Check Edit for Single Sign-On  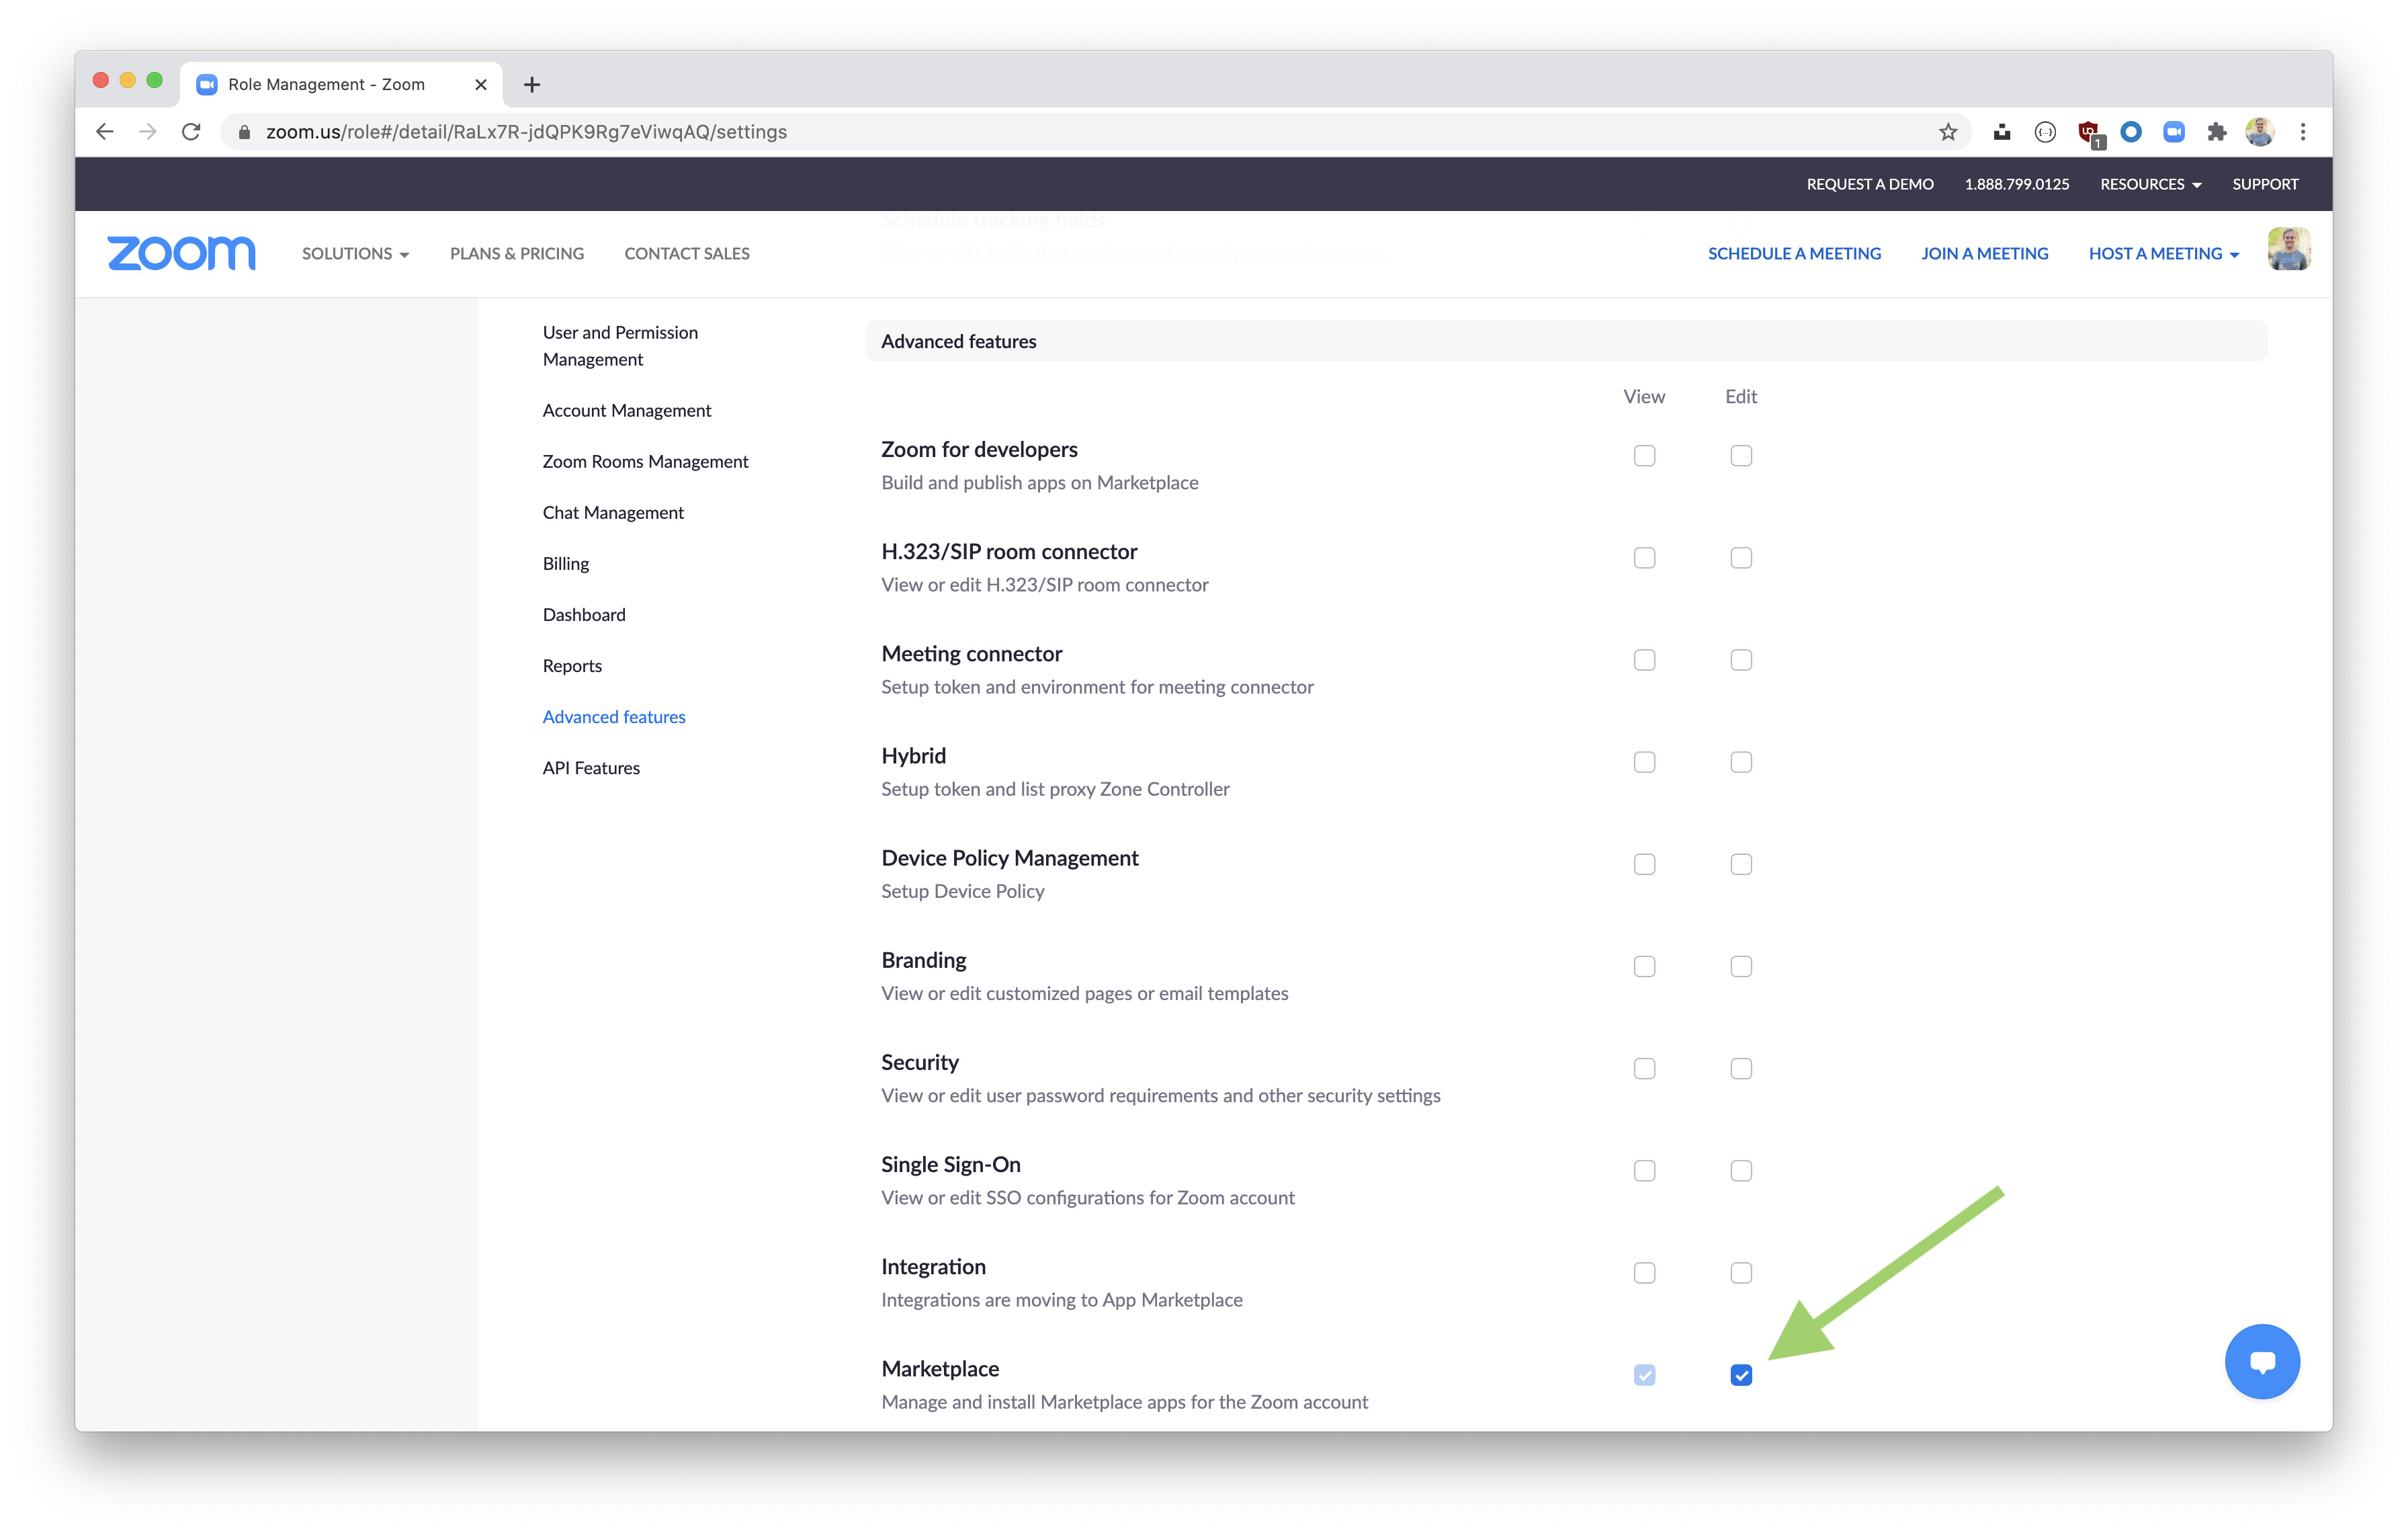point(1741,1170)
